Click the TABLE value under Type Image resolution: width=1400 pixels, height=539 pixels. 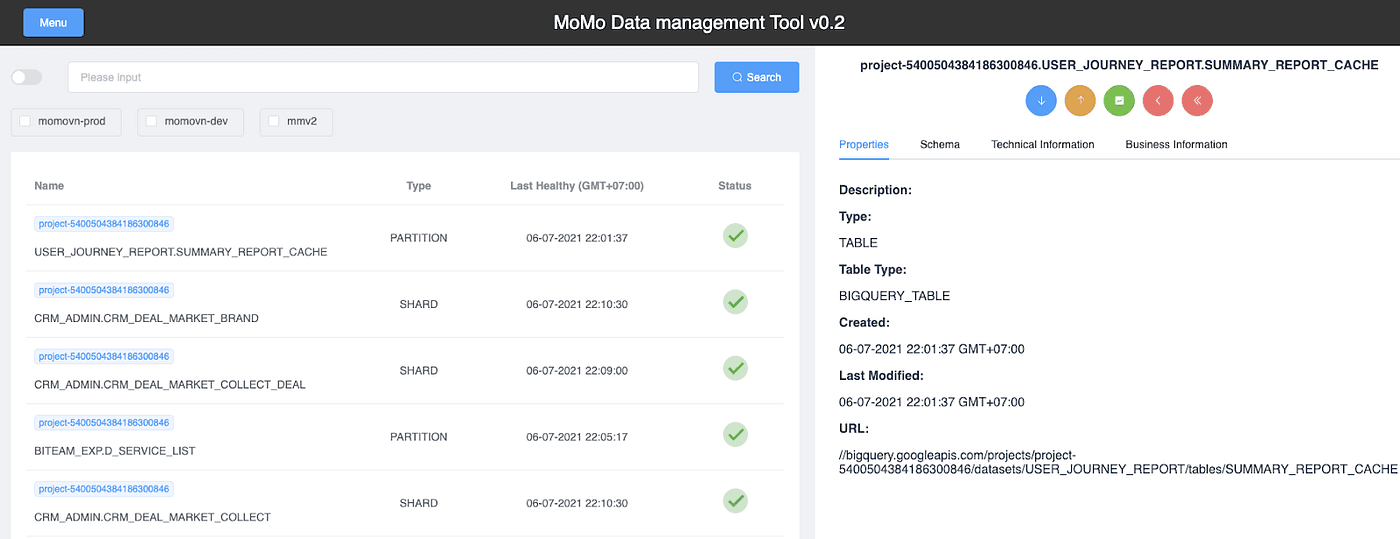(x=858, y=243)
